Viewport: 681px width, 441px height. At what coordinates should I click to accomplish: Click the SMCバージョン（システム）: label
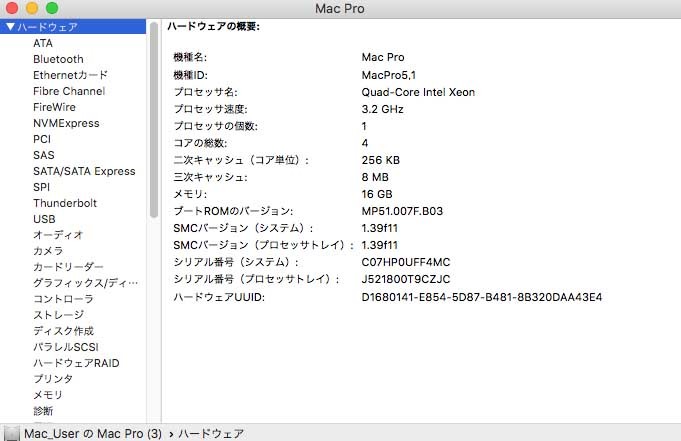pyautogui.click(x=243, y=228)
